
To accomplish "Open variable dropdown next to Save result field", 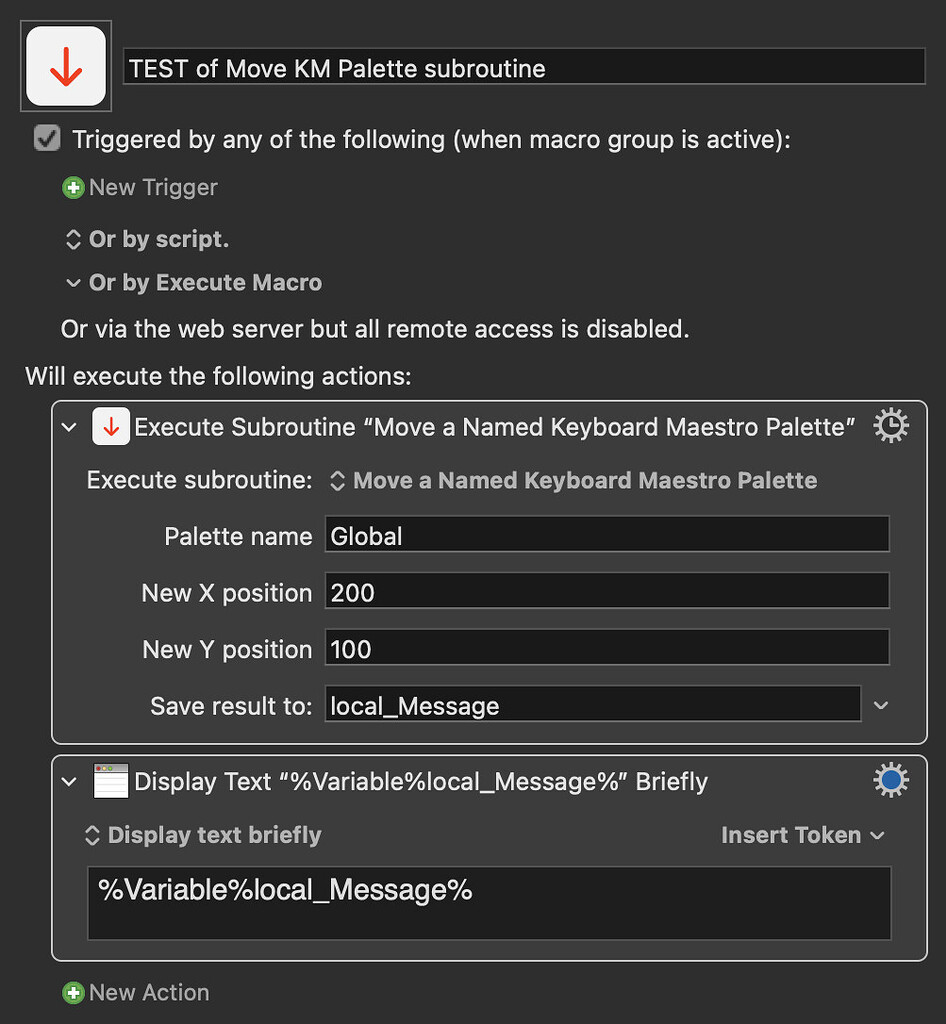I will [x=881, y=705].
